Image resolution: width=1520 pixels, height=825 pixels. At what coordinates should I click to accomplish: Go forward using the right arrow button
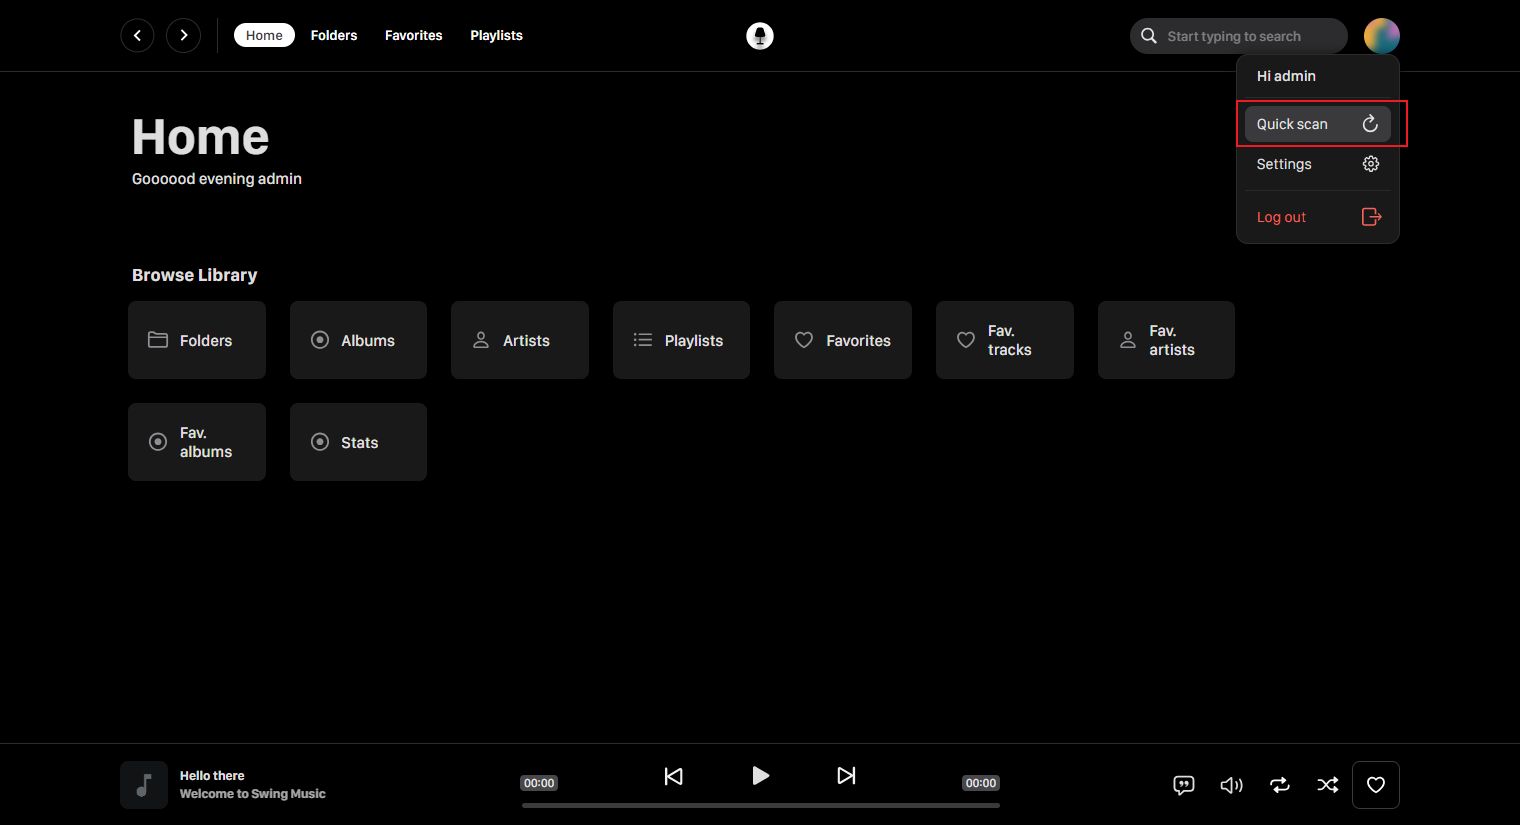point(183,35)
